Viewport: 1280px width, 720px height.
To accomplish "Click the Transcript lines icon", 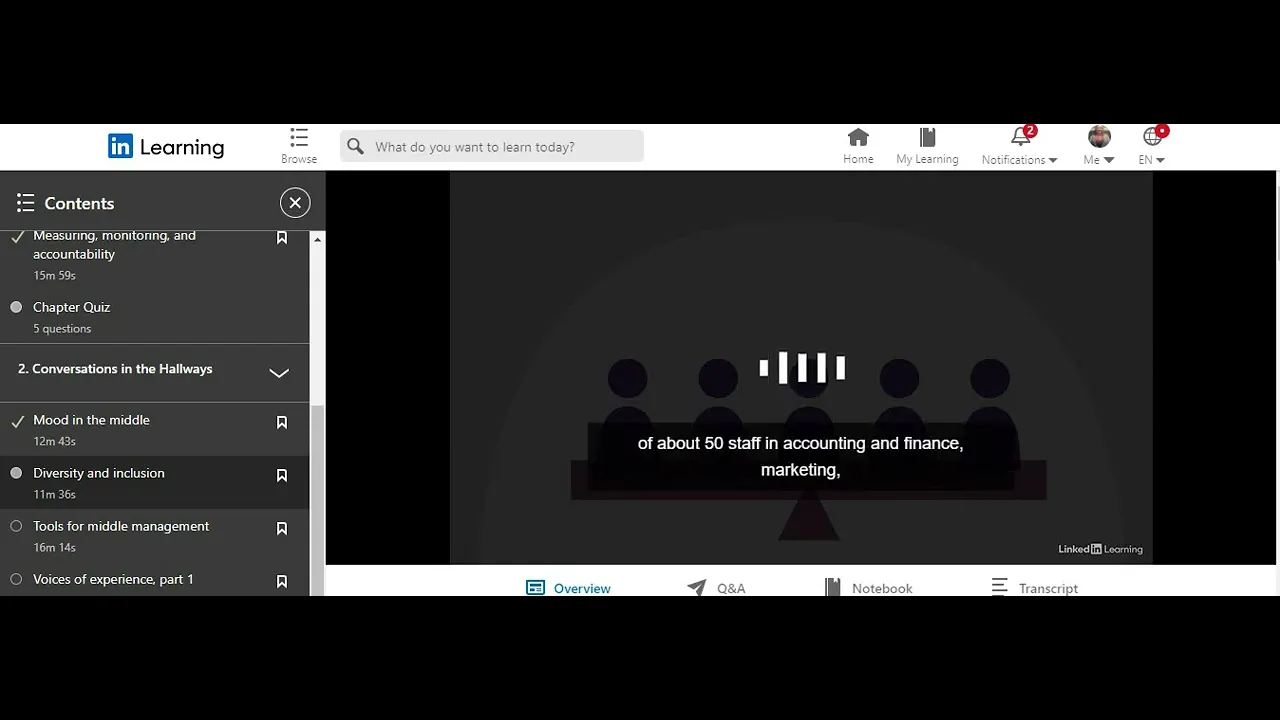I will point(999,587).
